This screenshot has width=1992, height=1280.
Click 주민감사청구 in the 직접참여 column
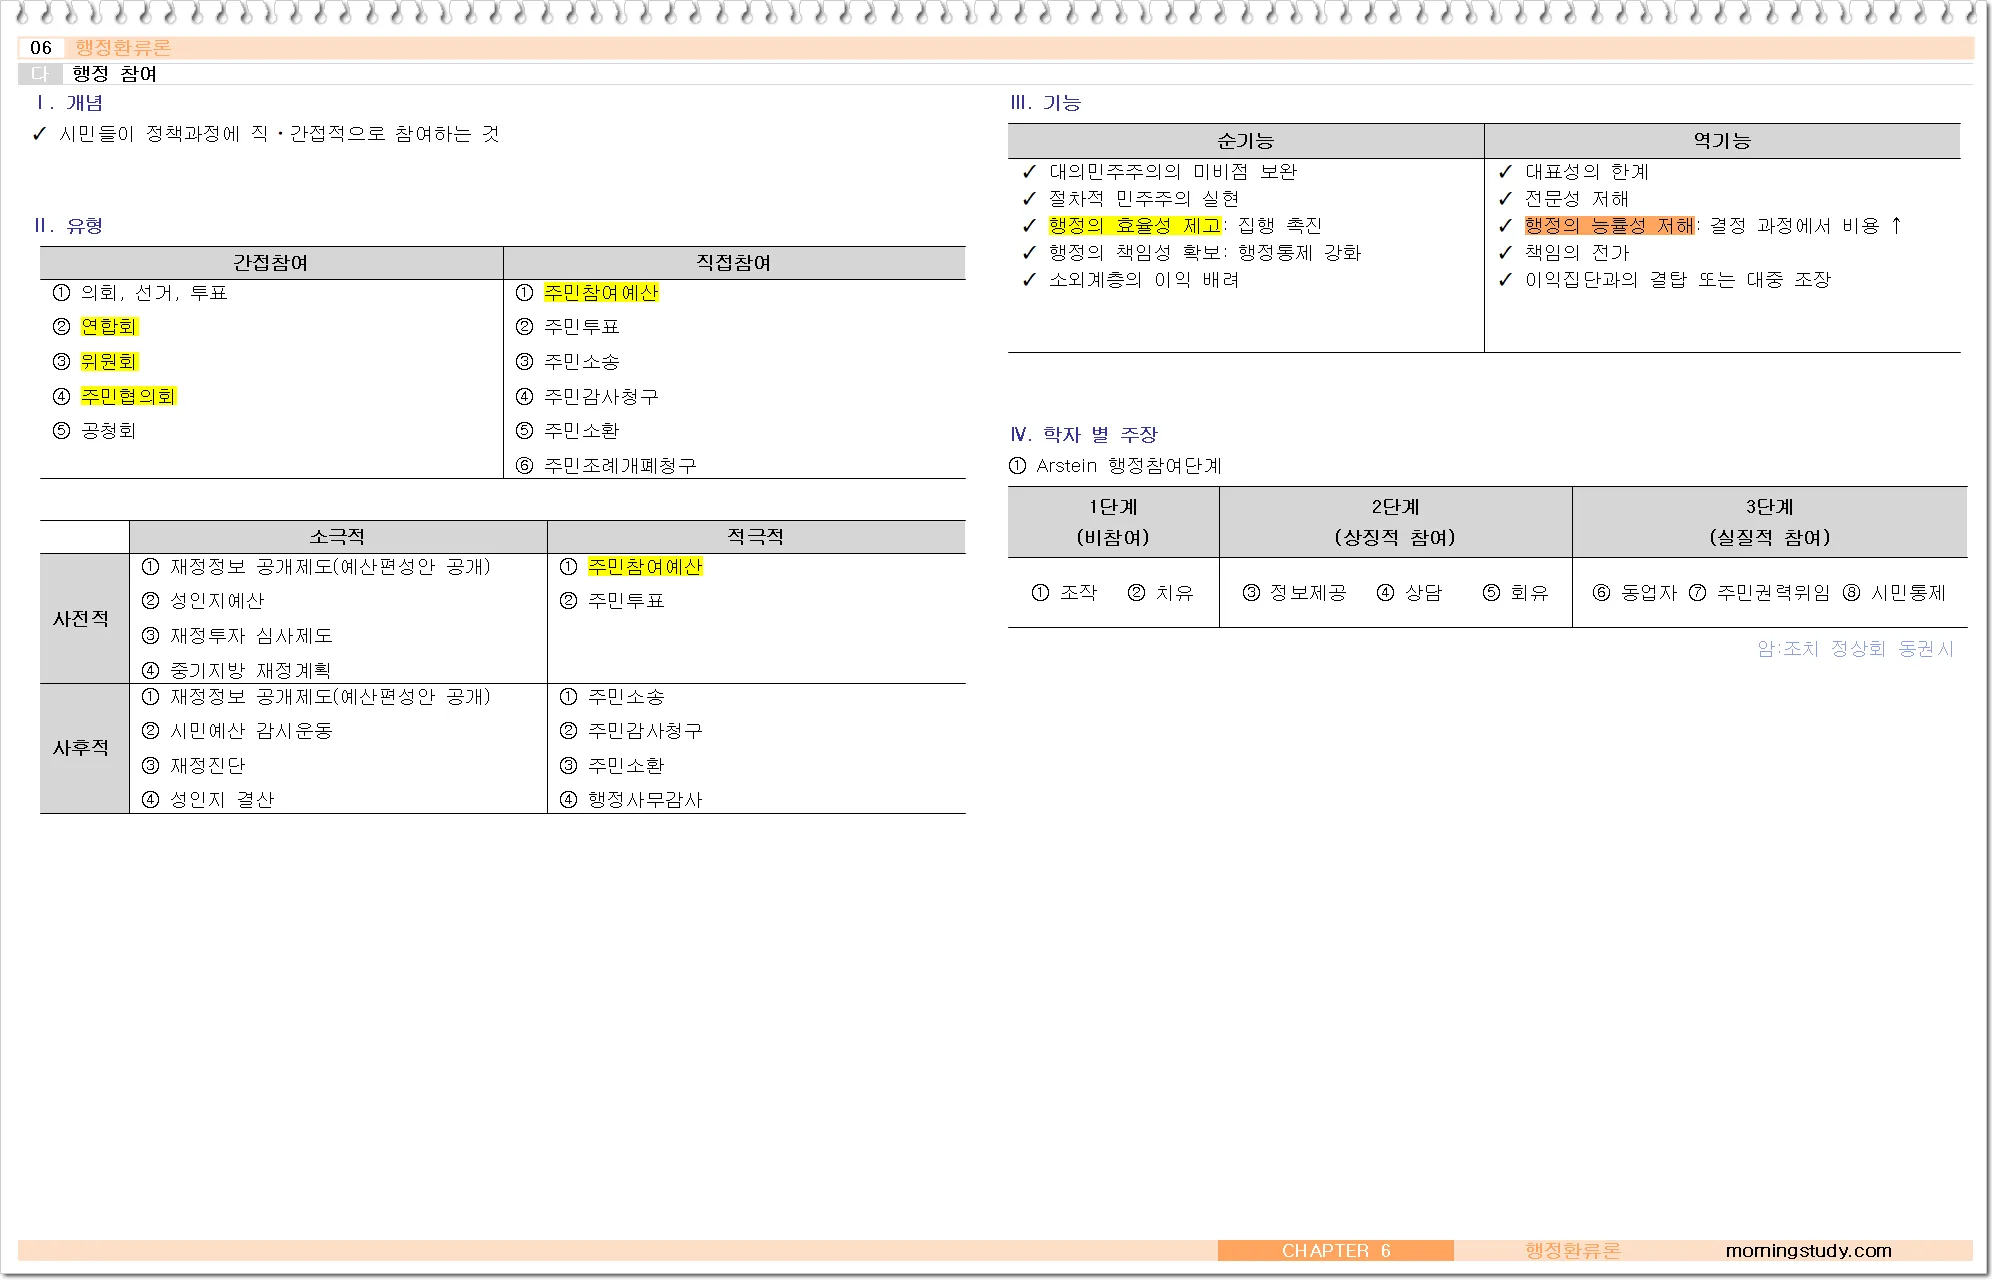(x=601, y=397)
